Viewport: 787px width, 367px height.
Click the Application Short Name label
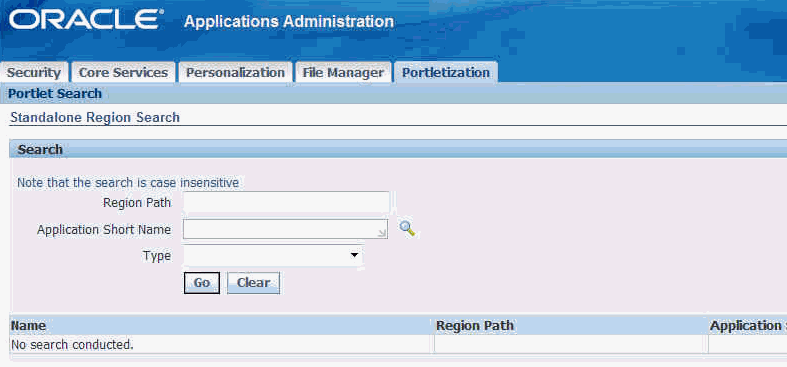point(104,229)
